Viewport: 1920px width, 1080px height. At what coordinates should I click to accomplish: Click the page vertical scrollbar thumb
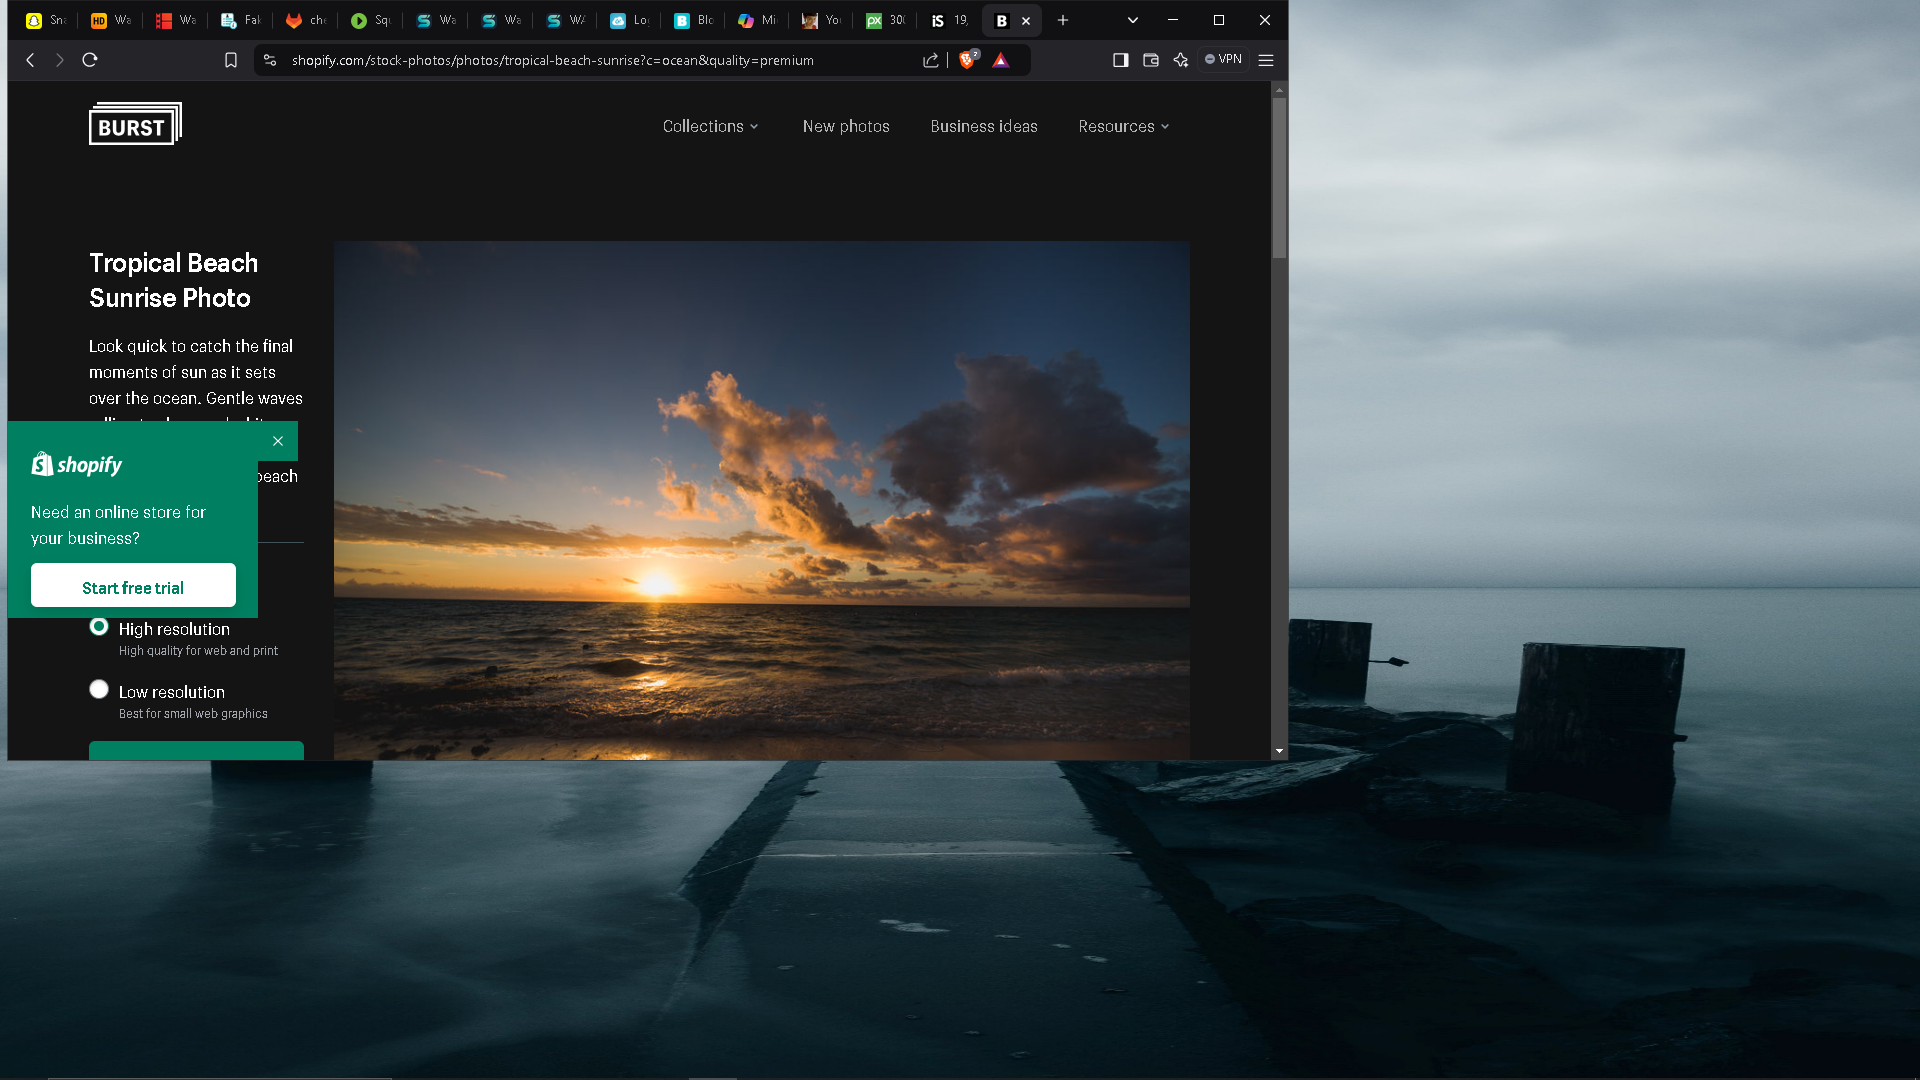[x=1279, y=178]
